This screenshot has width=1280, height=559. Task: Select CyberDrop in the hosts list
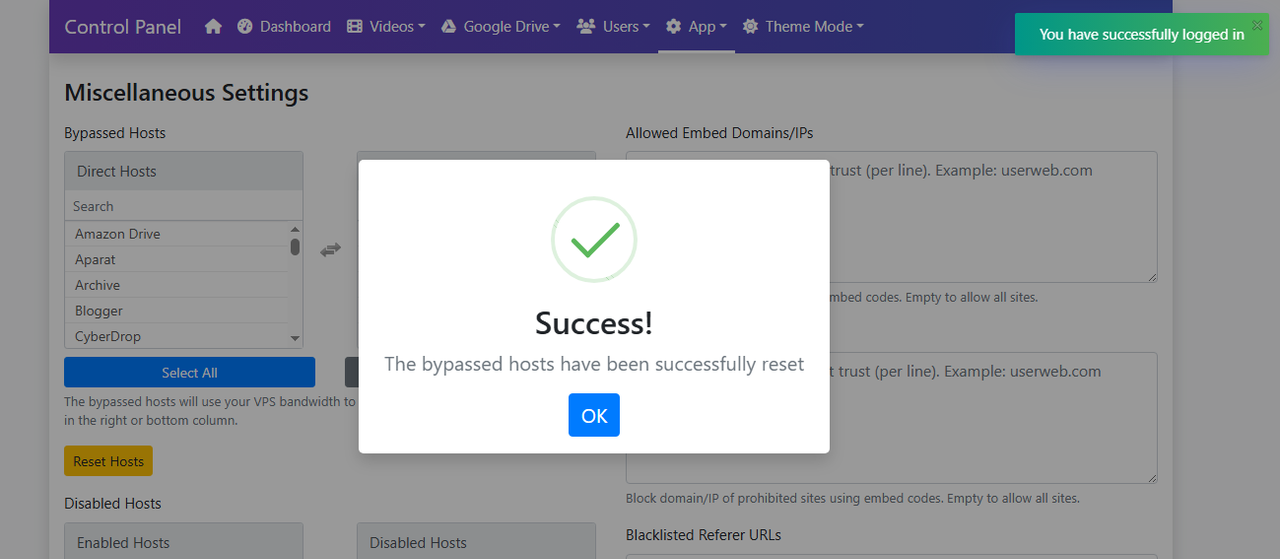coord(108,337)
